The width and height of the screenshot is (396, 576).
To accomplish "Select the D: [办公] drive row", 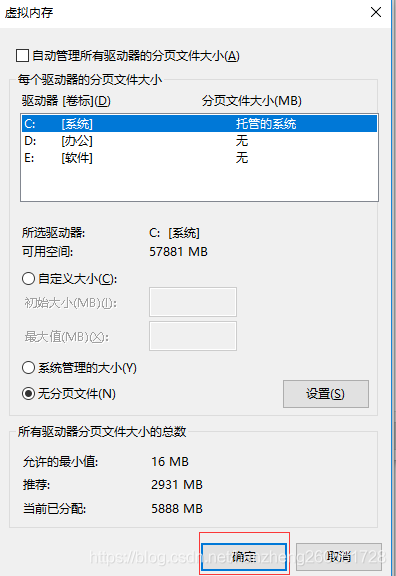I will (x=199, y=141).
